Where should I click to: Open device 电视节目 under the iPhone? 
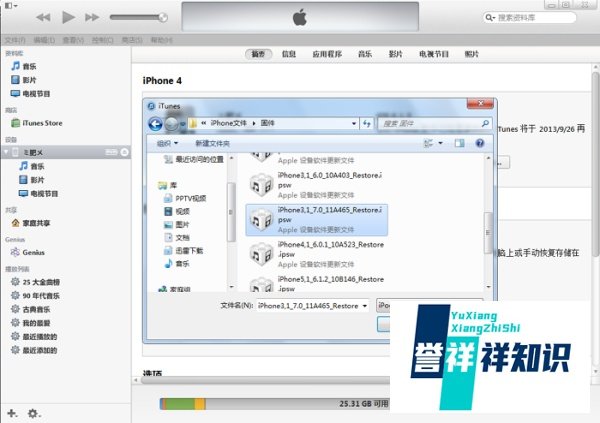click(x=38, y=194)
